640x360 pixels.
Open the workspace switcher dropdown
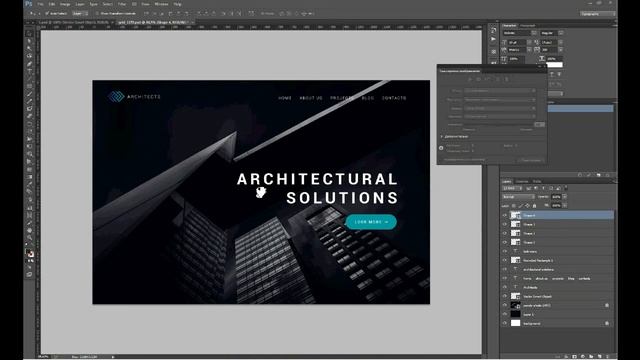[x=598, y=13]
